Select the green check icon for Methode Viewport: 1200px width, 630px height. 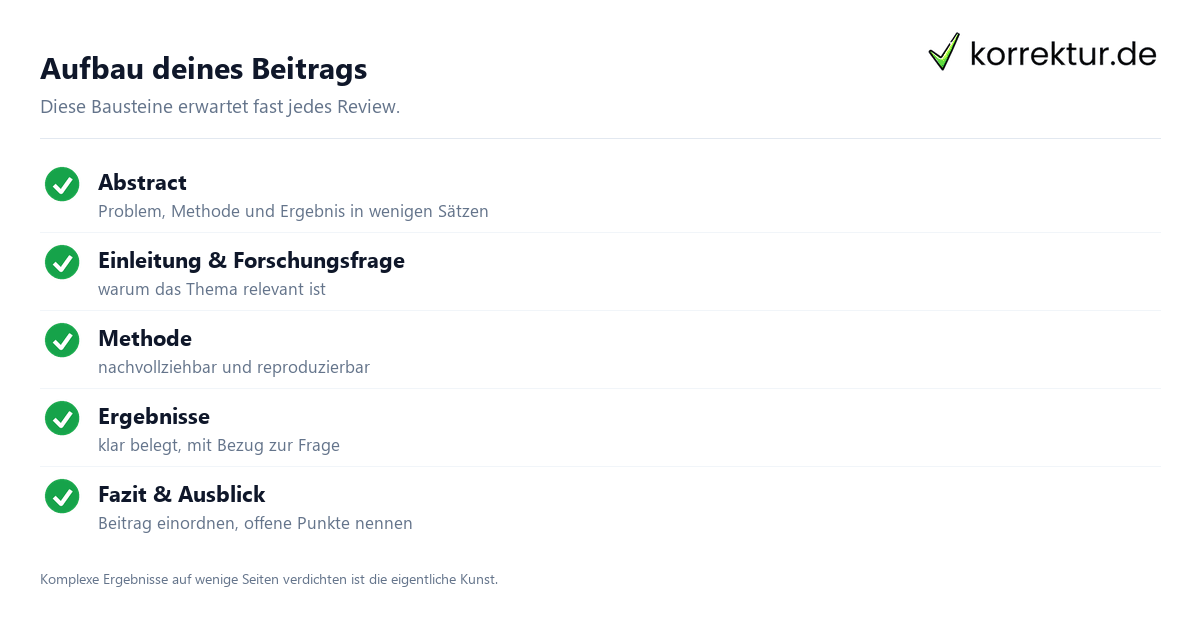click(62, 340)
